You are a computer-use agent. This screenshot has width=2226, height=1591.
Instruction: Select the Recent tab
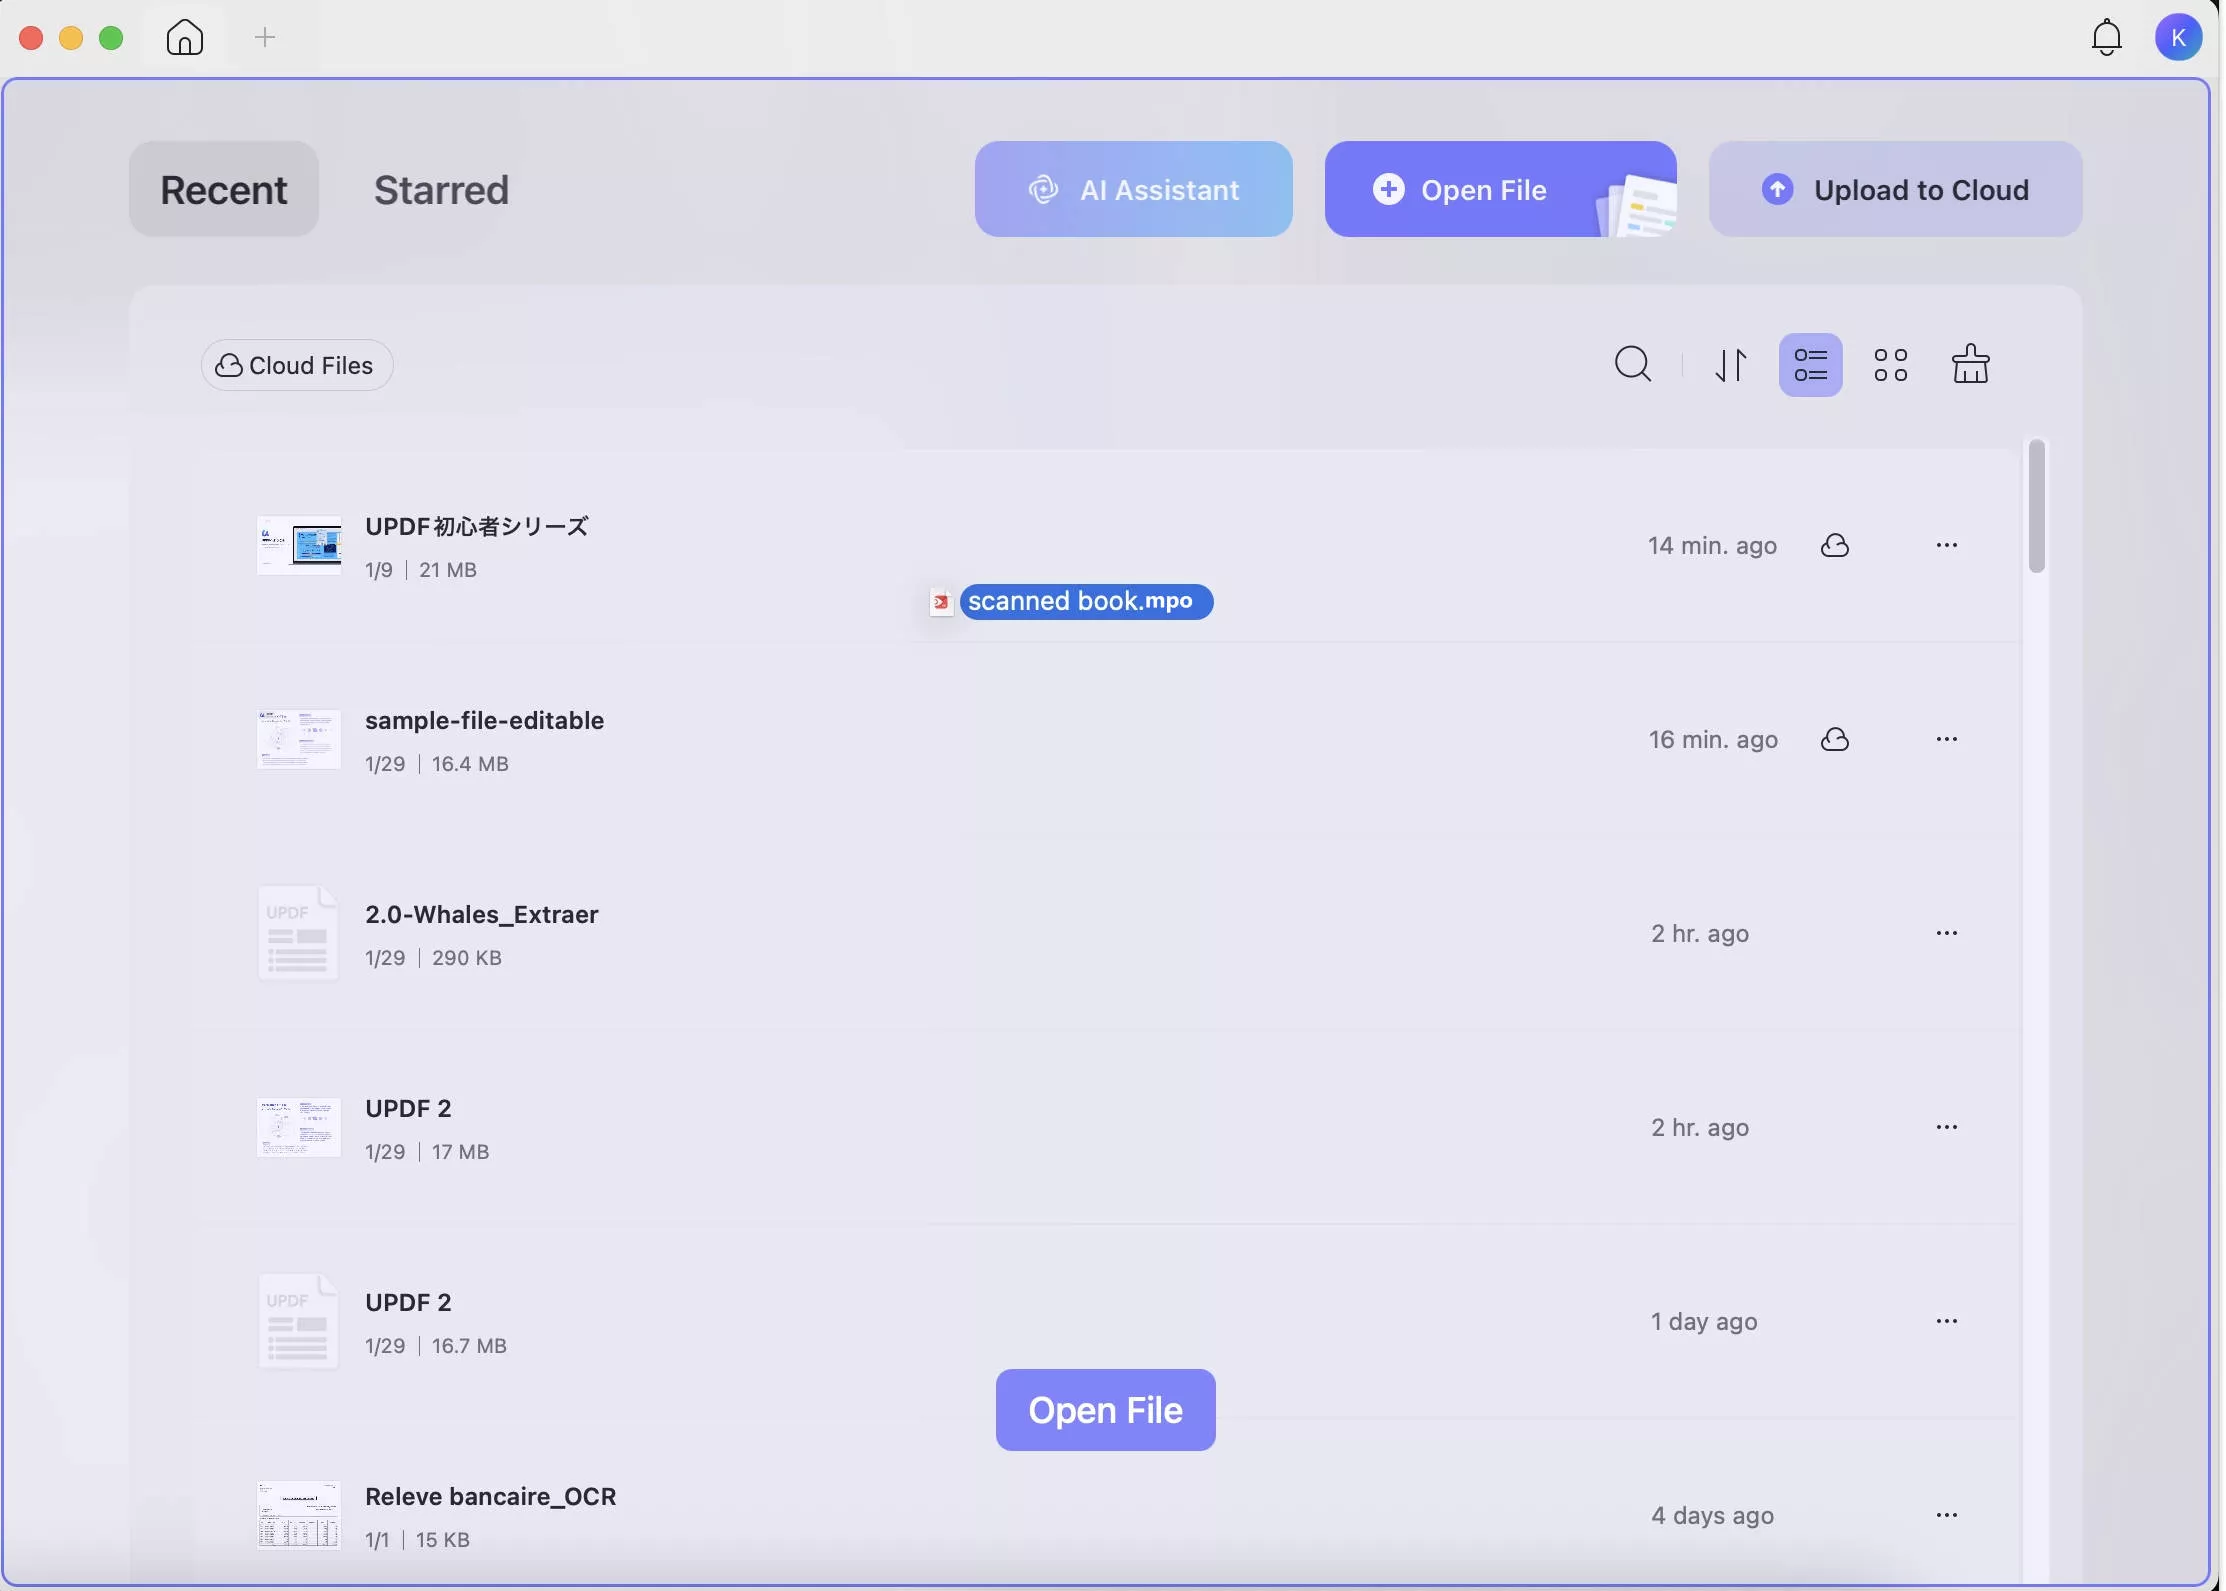pyautogui.click(x=224, y=189)
